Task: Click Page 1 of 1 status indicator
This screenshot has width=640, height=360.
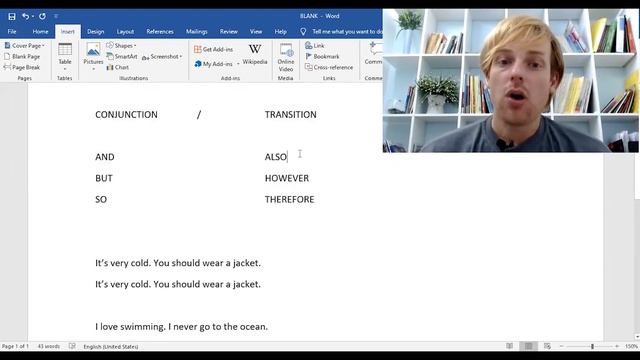Action: tap(16, 347)
